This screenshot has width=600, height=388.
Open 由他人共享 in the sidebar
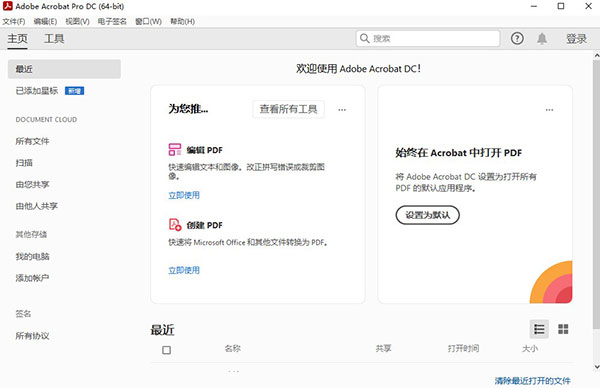click(x=36, y=206)
